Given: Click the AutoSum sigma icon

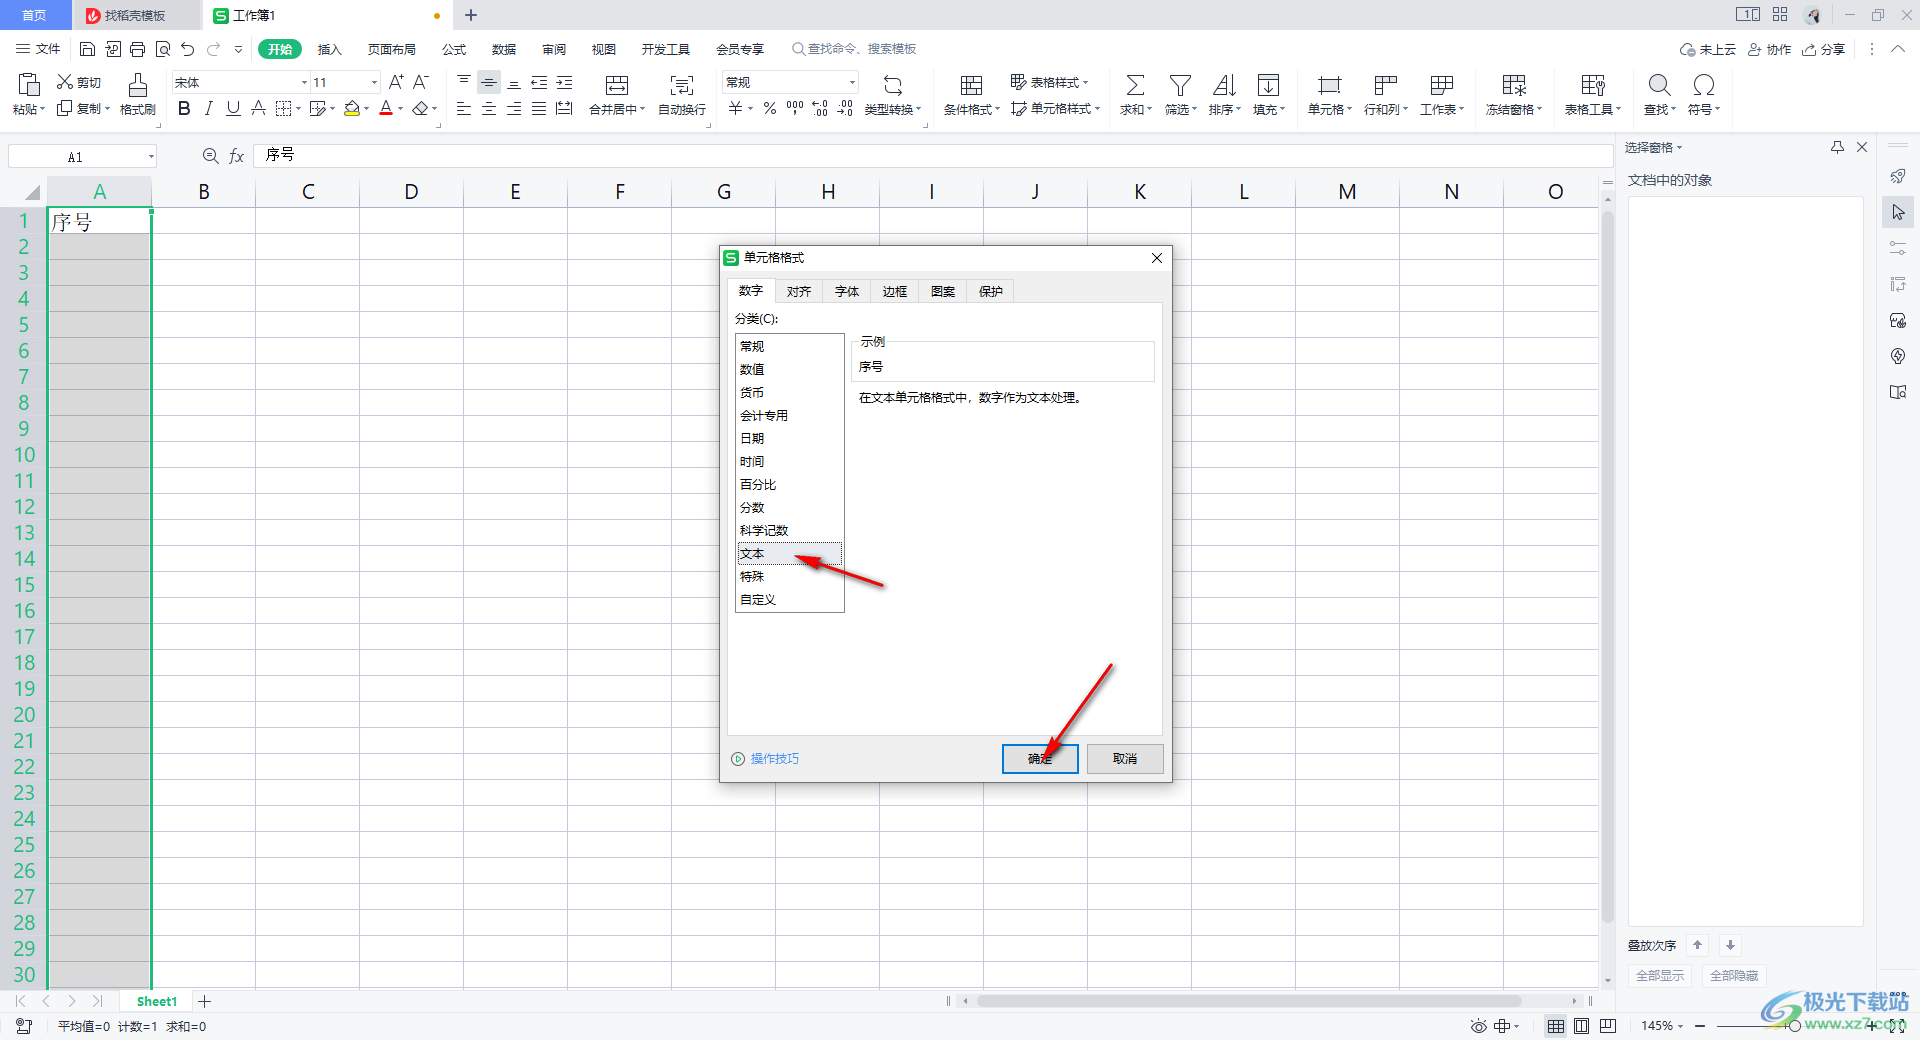Looking at the screenshot, I should tap(1135, 85).
